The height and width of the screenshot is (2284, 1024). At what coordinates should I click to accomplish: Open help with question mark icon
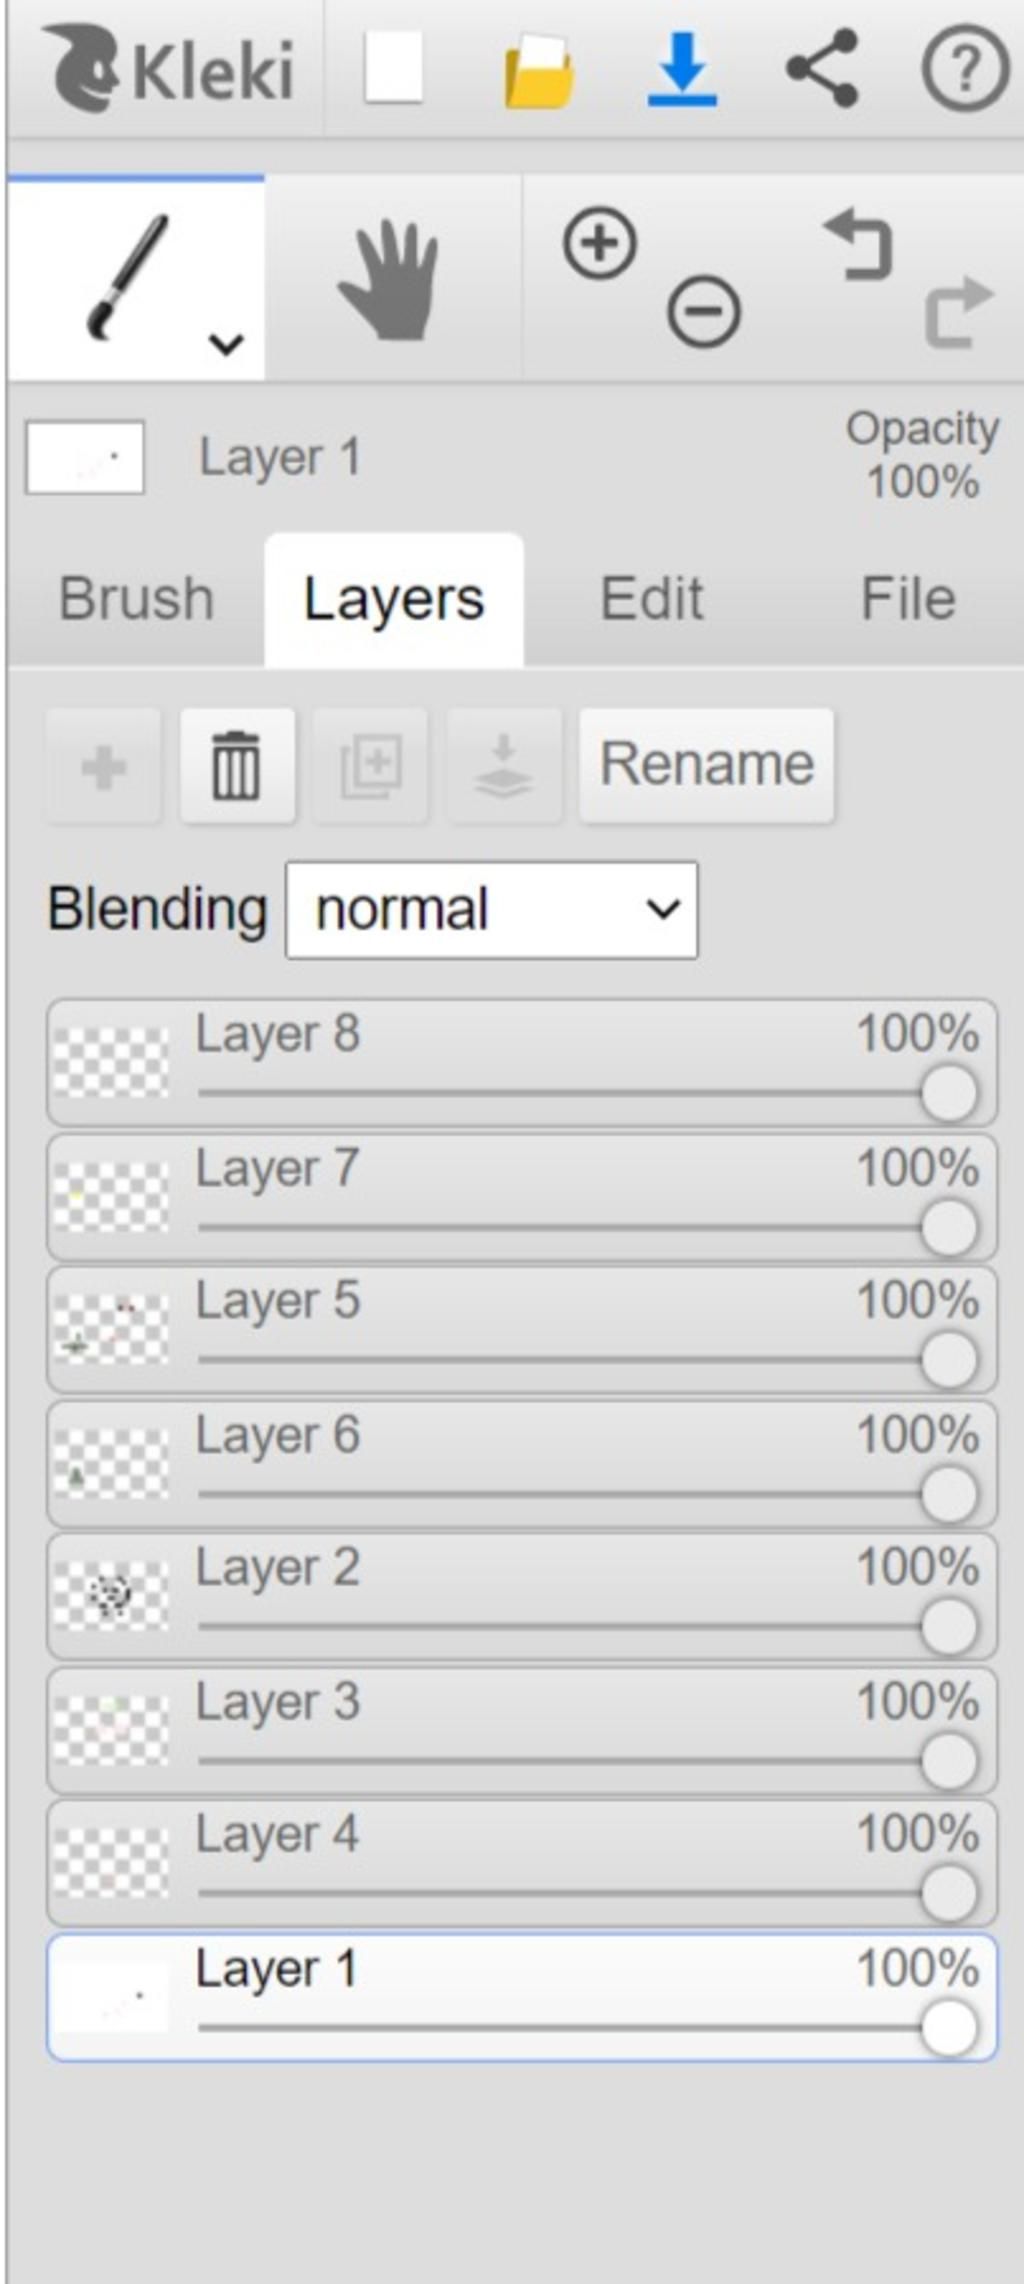[964, 68]
